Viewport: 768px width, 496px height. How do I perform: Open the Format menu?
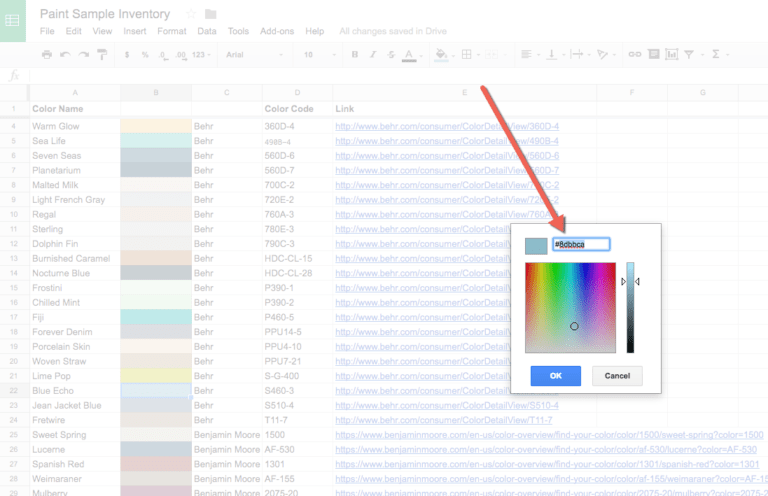tap(171, 31)
